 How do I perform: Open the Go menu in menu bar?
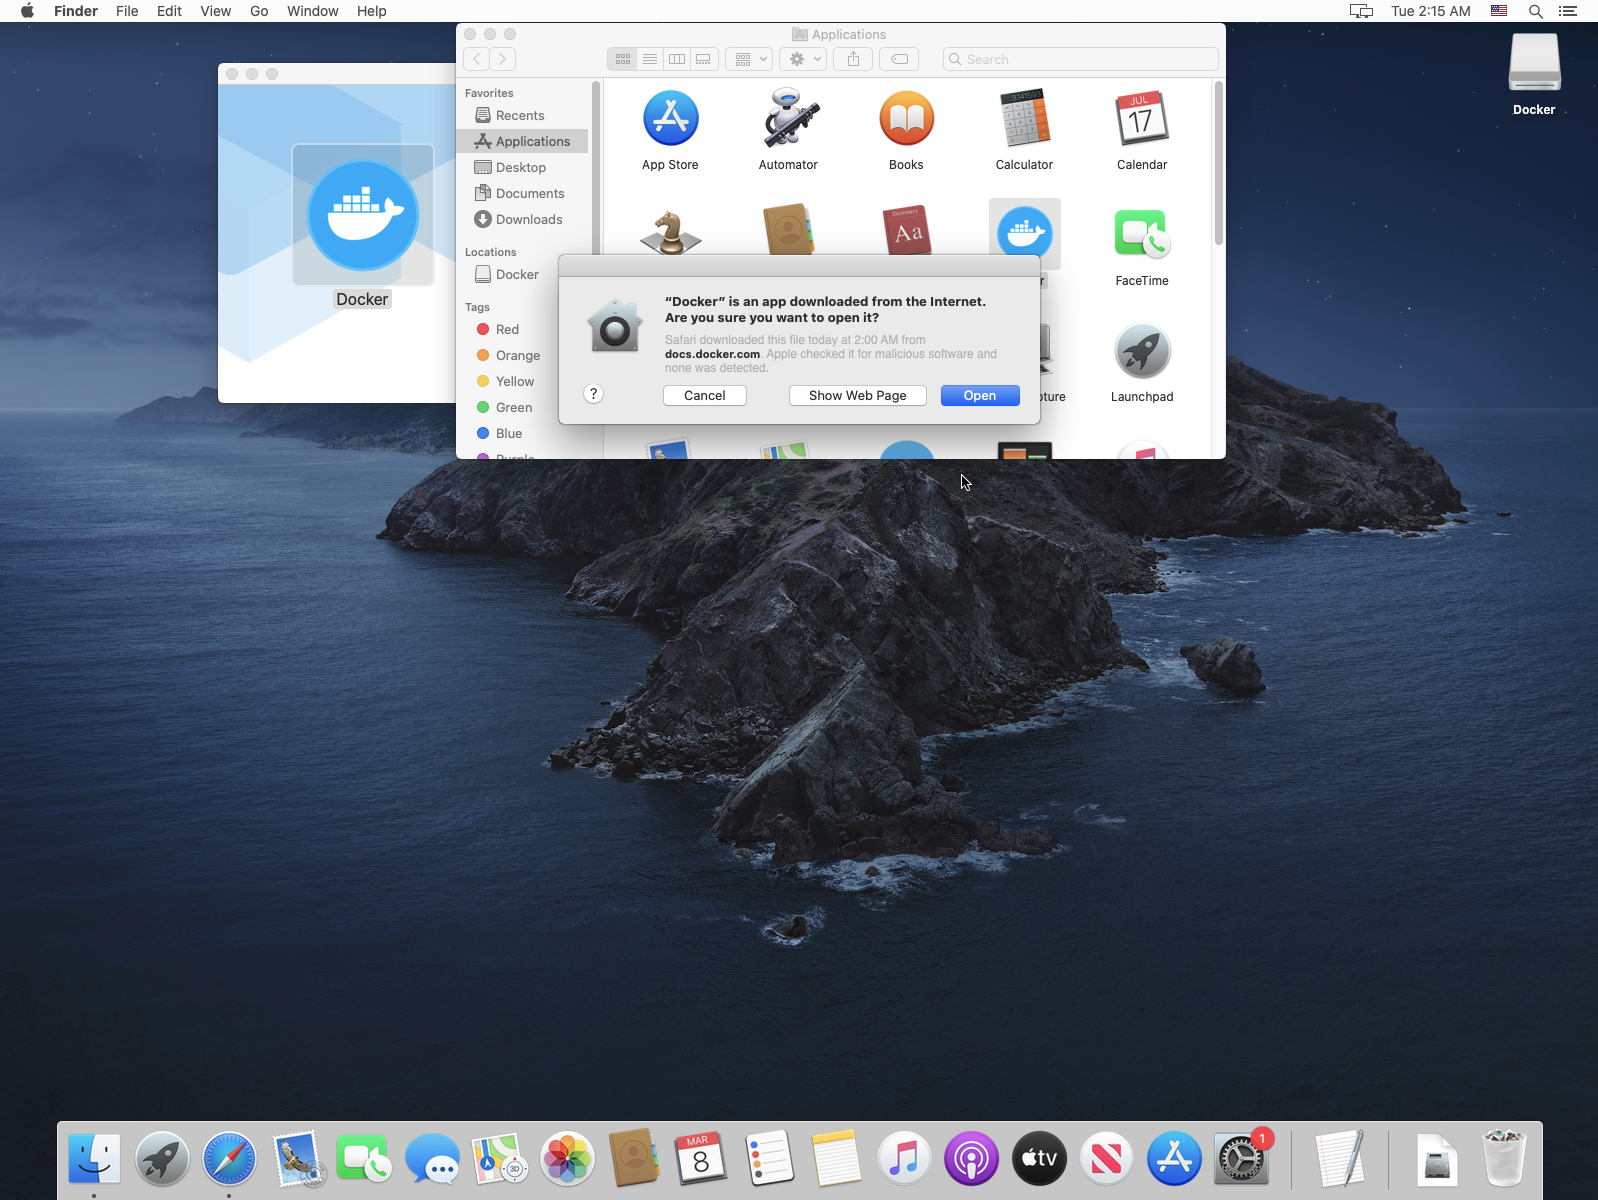(259, 11)
